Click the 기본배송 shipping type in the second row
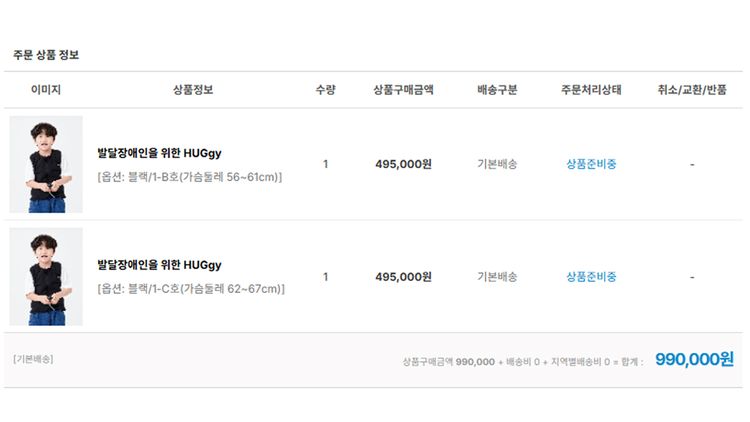This screenshot has height=422, width=750. pos(497,276)
